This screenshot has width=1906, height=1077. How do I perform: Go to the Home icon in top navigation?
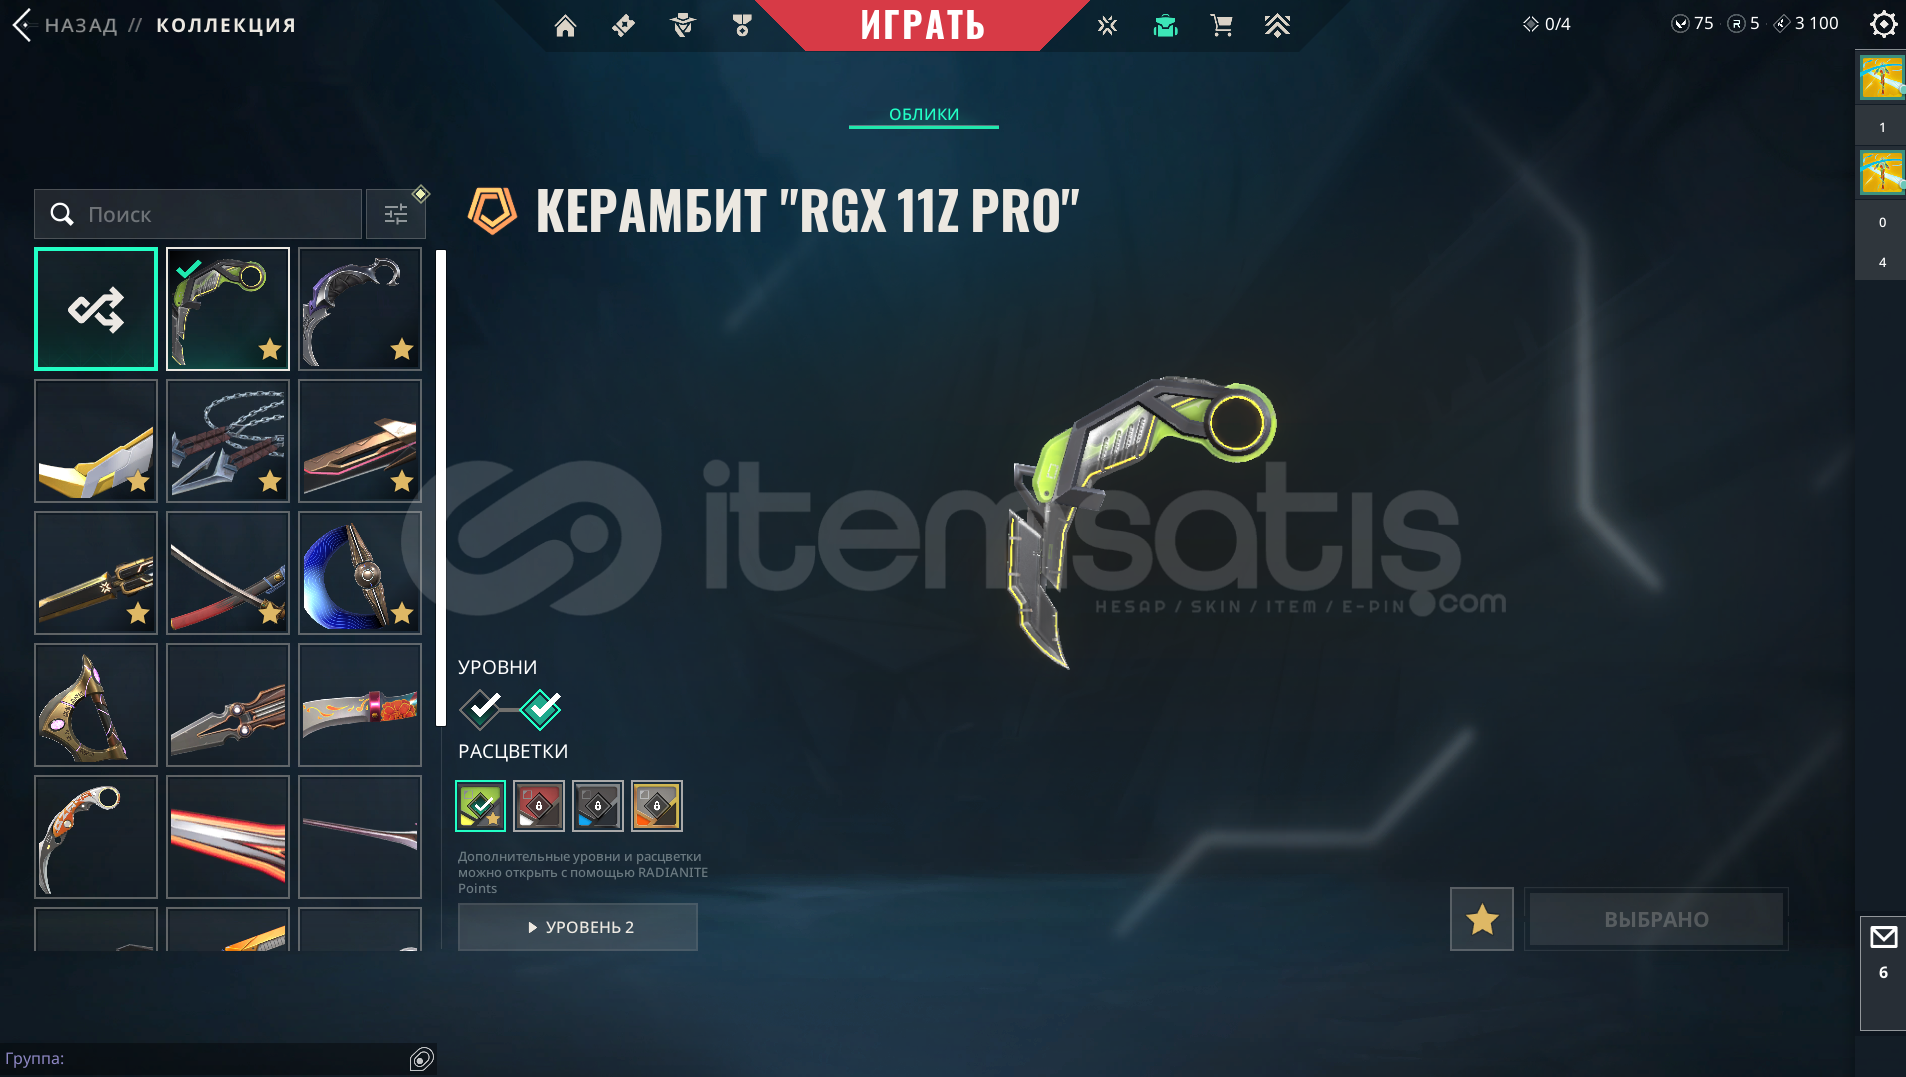[565, 25]
